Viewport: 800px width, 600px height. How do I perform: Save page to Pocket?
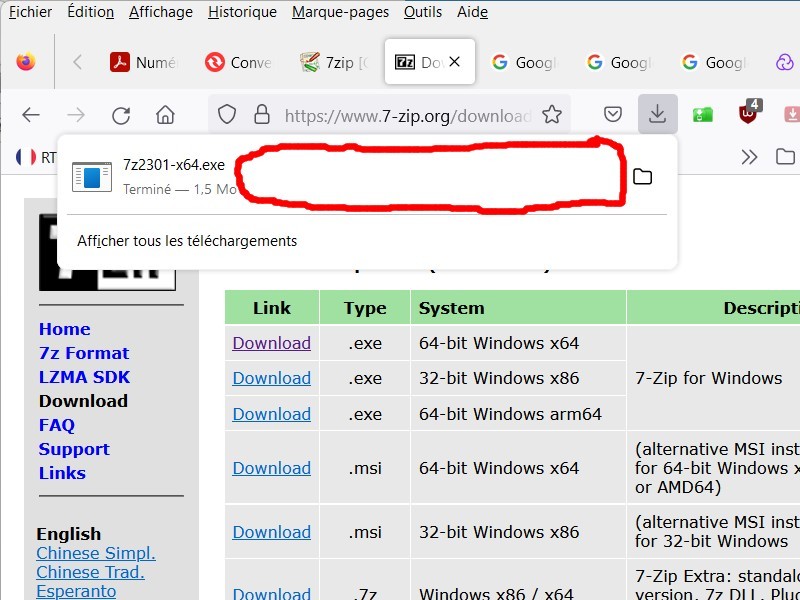pyautogui.click(x=613, y=115)
